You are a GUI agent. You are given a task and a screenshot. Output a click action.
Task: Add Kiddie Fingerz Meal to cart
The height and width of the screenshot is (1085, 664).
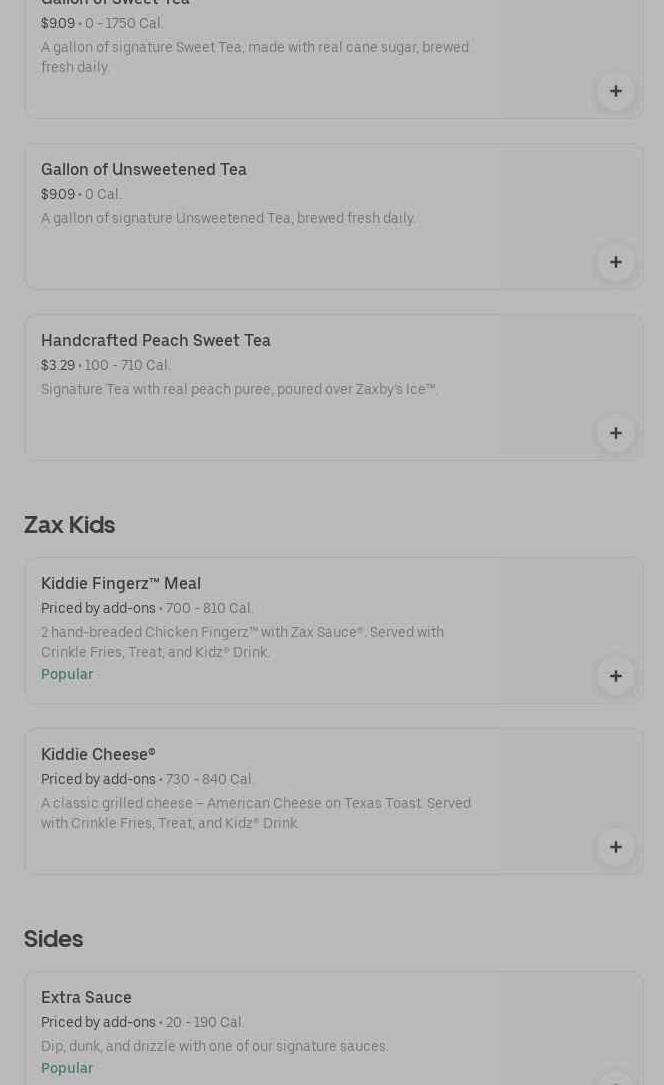(615, 676)
